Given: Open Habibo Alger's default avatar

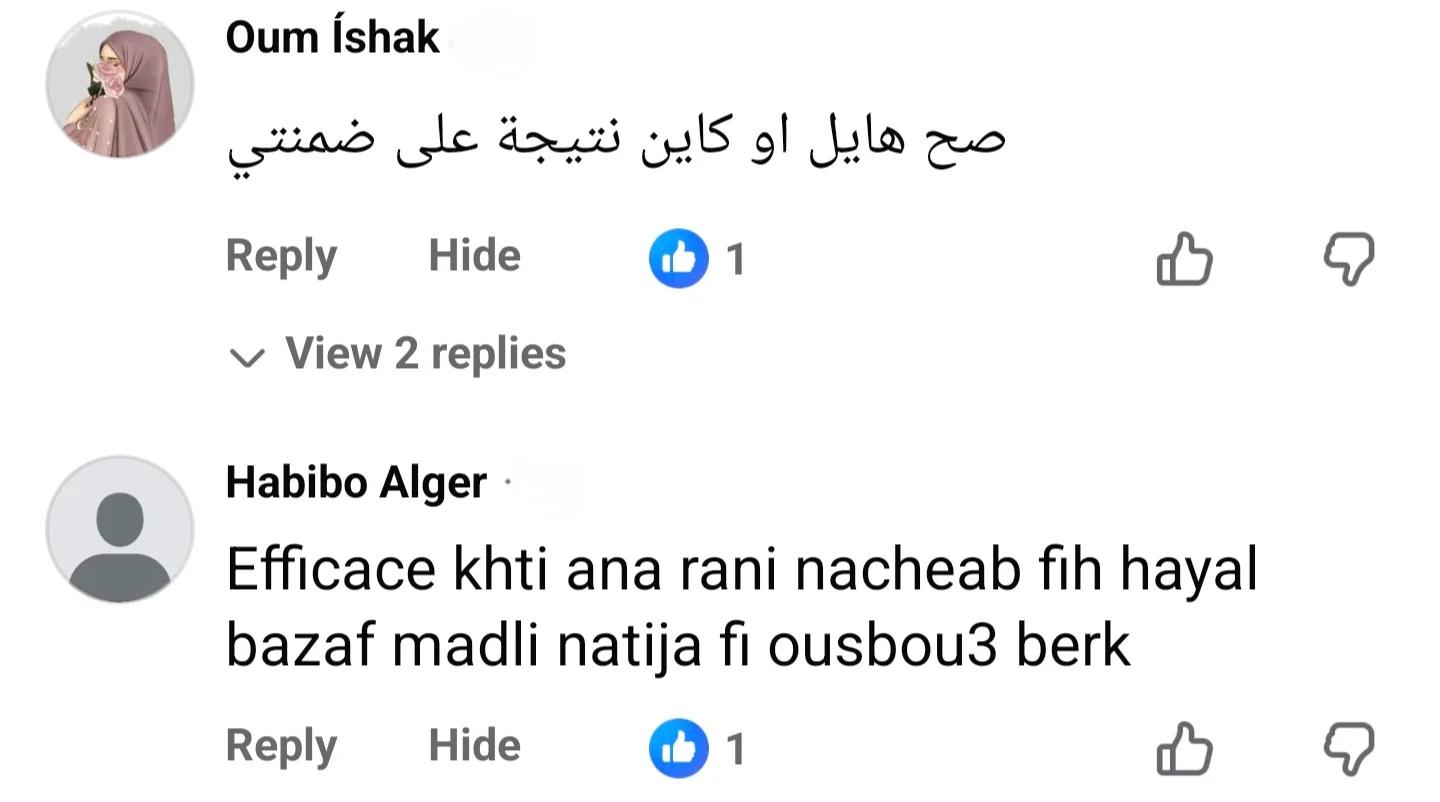Looking at the screenshot, I should [x=120, y=530].
